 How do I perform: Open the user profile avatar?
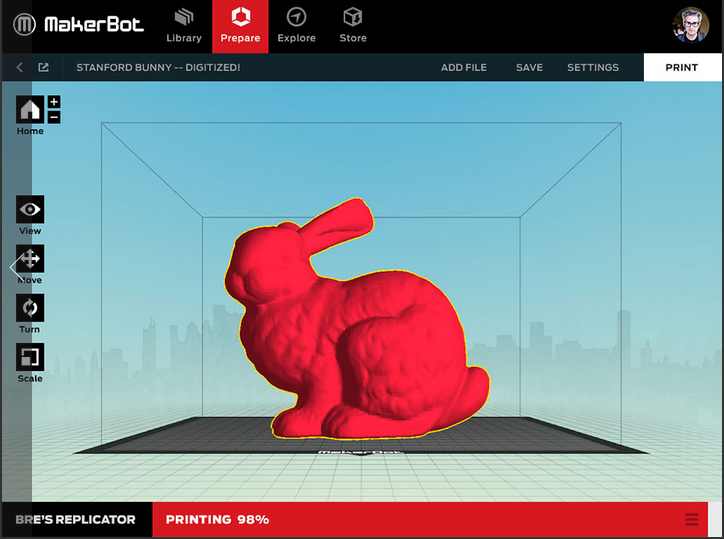[691, 25]
